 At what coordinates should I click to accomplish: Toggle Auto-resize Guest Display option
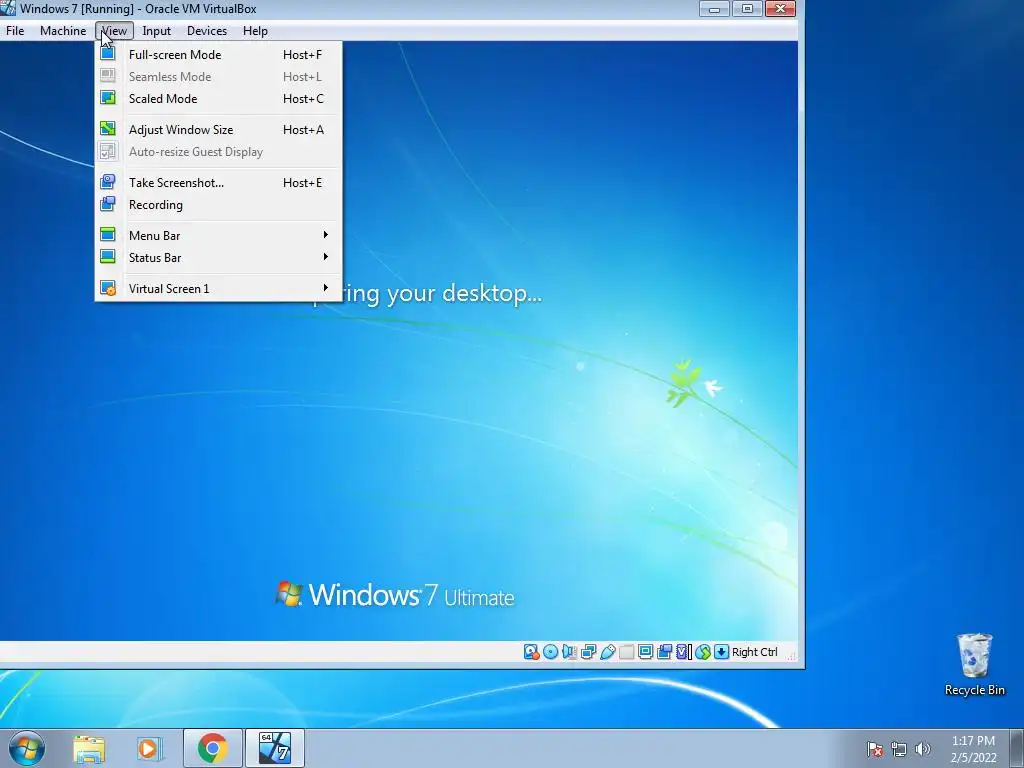point(219,152)
